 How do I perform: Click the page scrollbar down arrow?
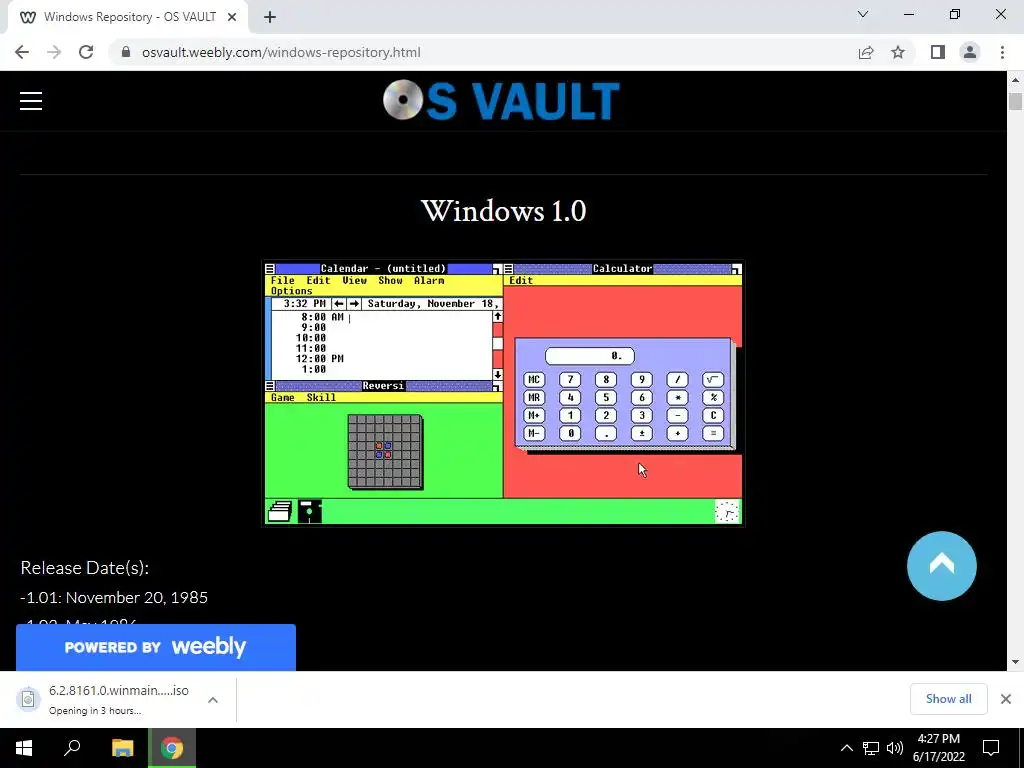coord(1015,662)
